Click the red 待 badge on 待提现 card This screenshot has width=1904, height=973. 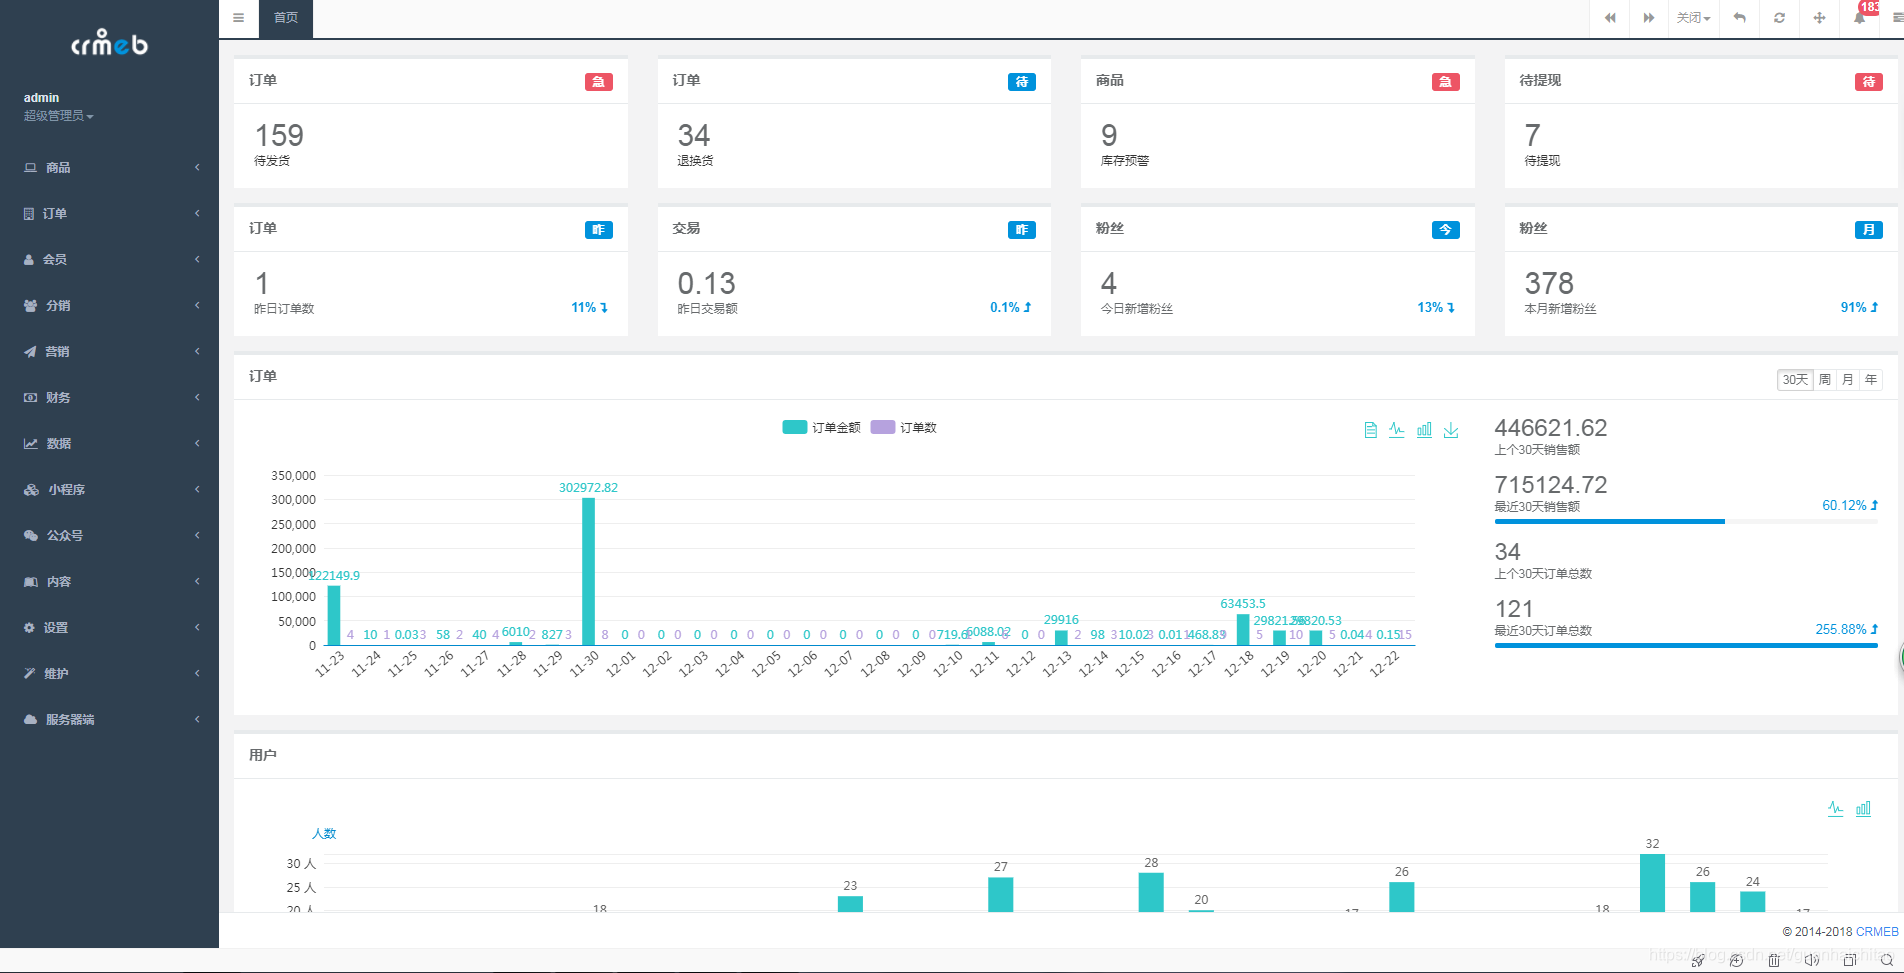pos(1869,82)
